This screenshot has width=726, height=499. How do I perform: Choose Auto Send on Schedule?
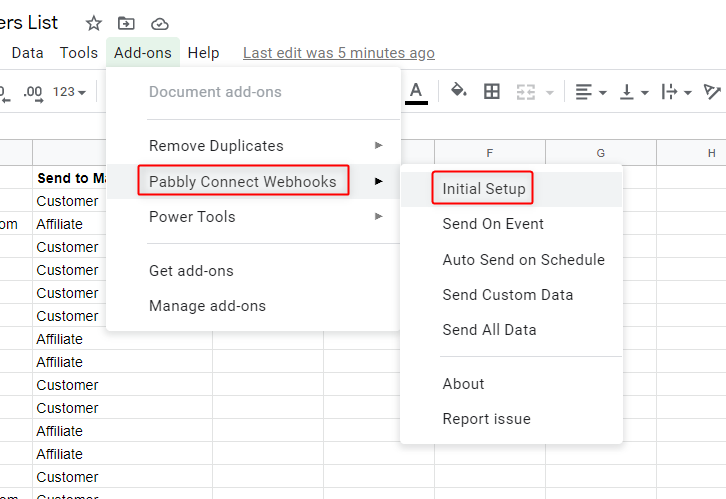[x=511, y=260]
